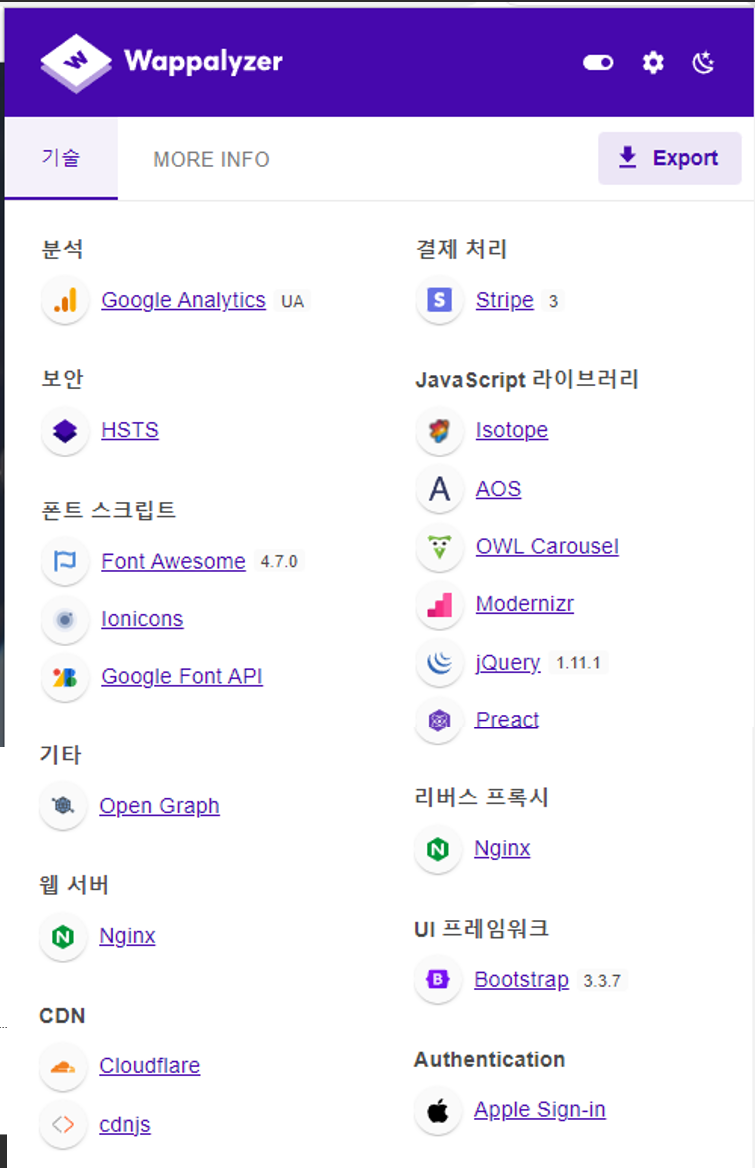Viewport: 755px width, 1168px height.
Task: Open settings via gear icon
Action: point(653,63)
